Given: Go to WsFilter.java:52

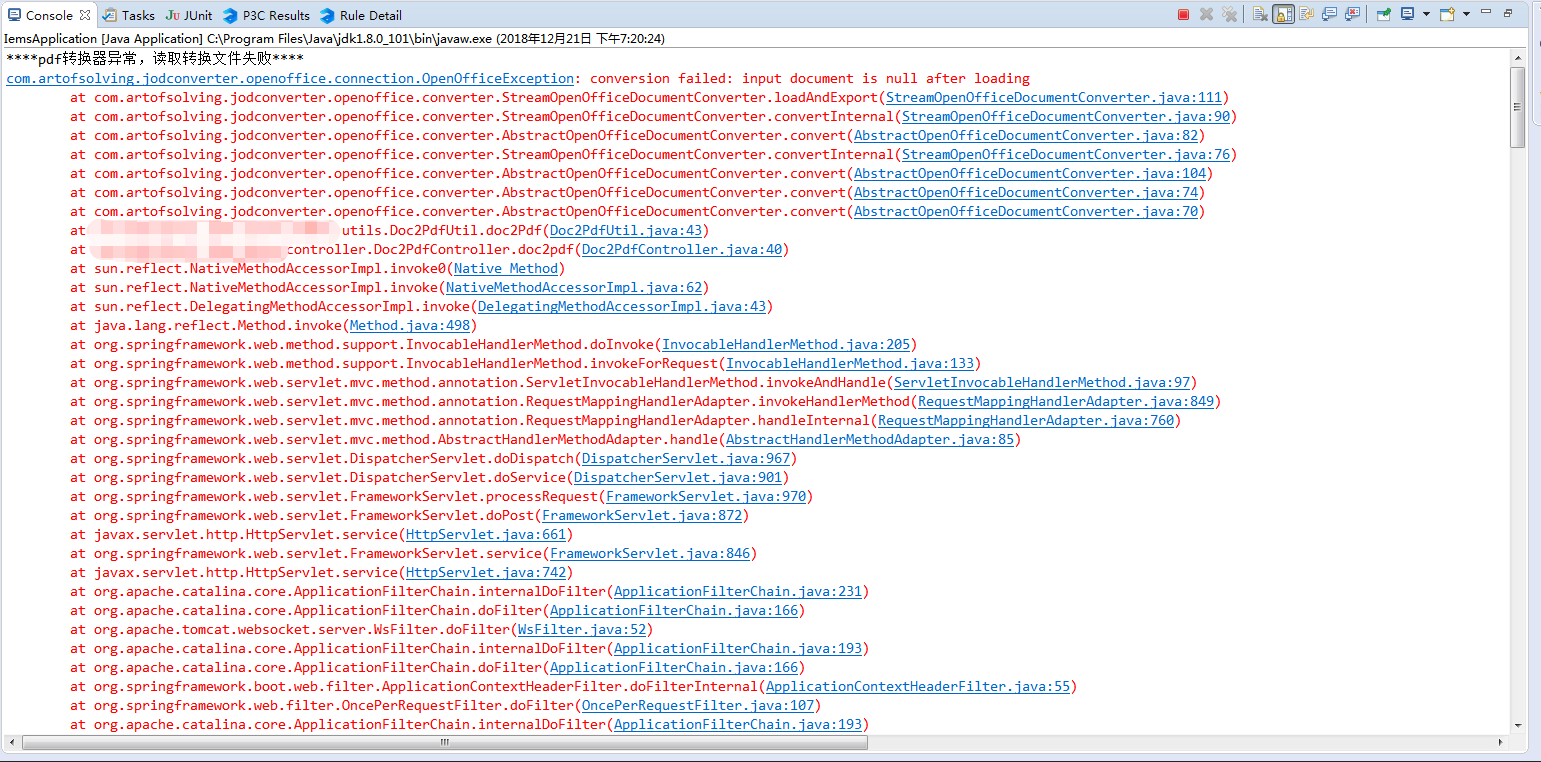Looking at the screenshot, I should tap(582, 629).
